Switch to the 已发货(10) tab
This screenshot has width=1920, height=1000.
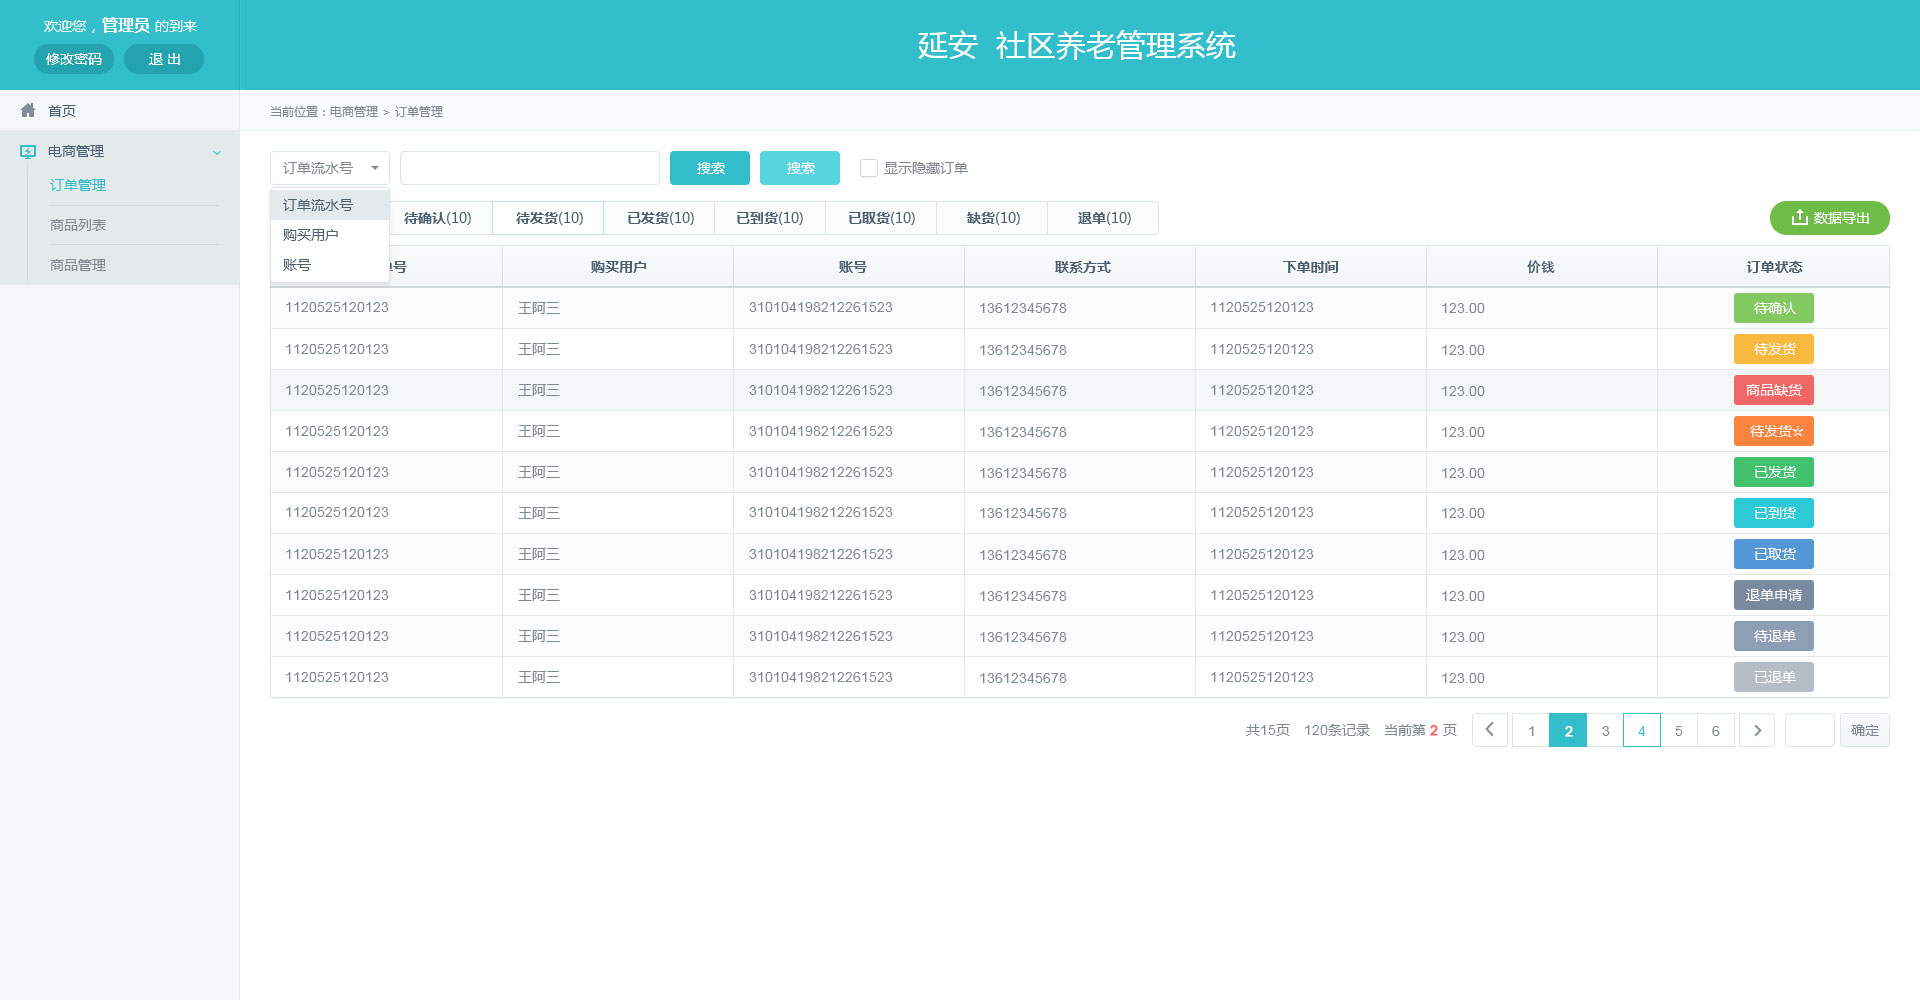click(660, 218)
